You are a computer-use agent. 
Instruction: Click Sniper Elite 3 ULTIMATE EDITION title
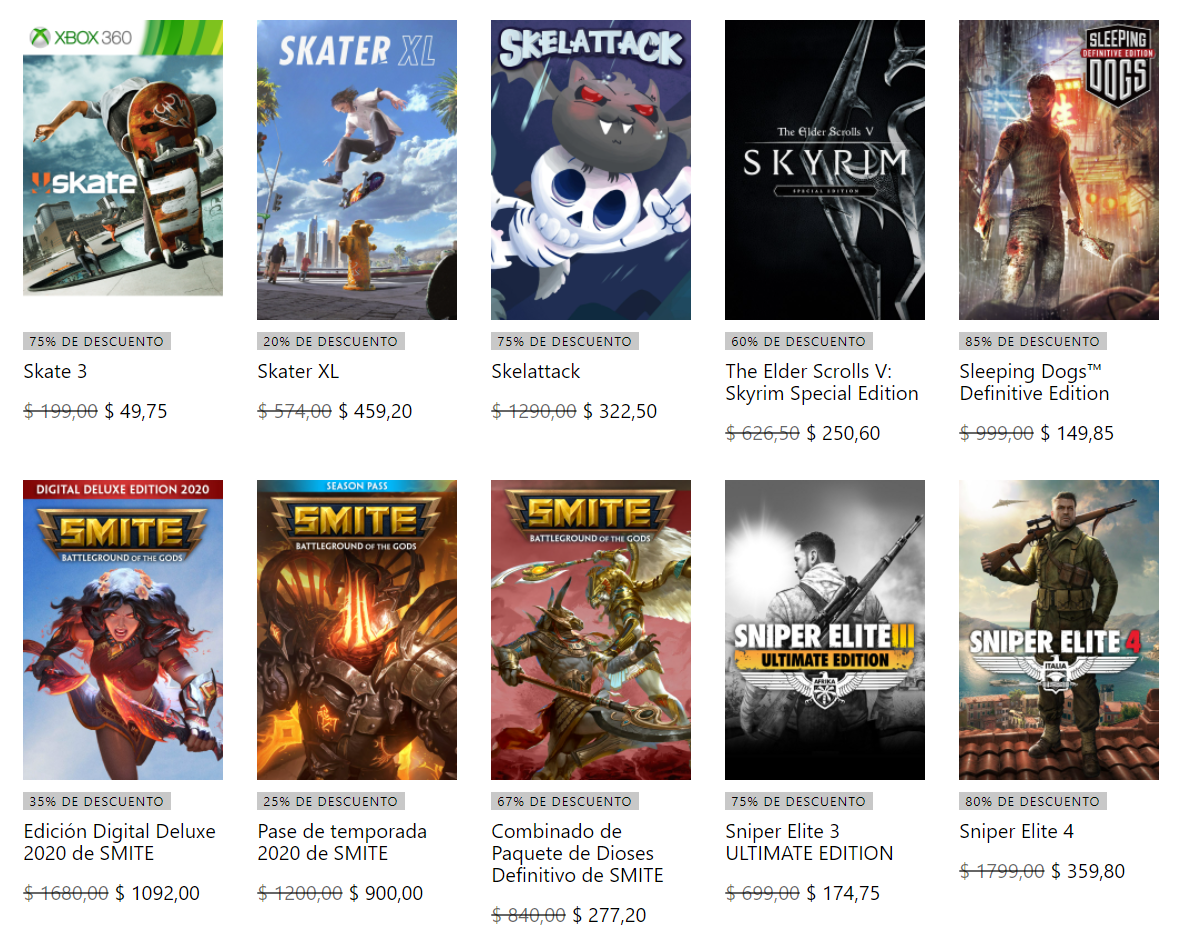[809, 843]
